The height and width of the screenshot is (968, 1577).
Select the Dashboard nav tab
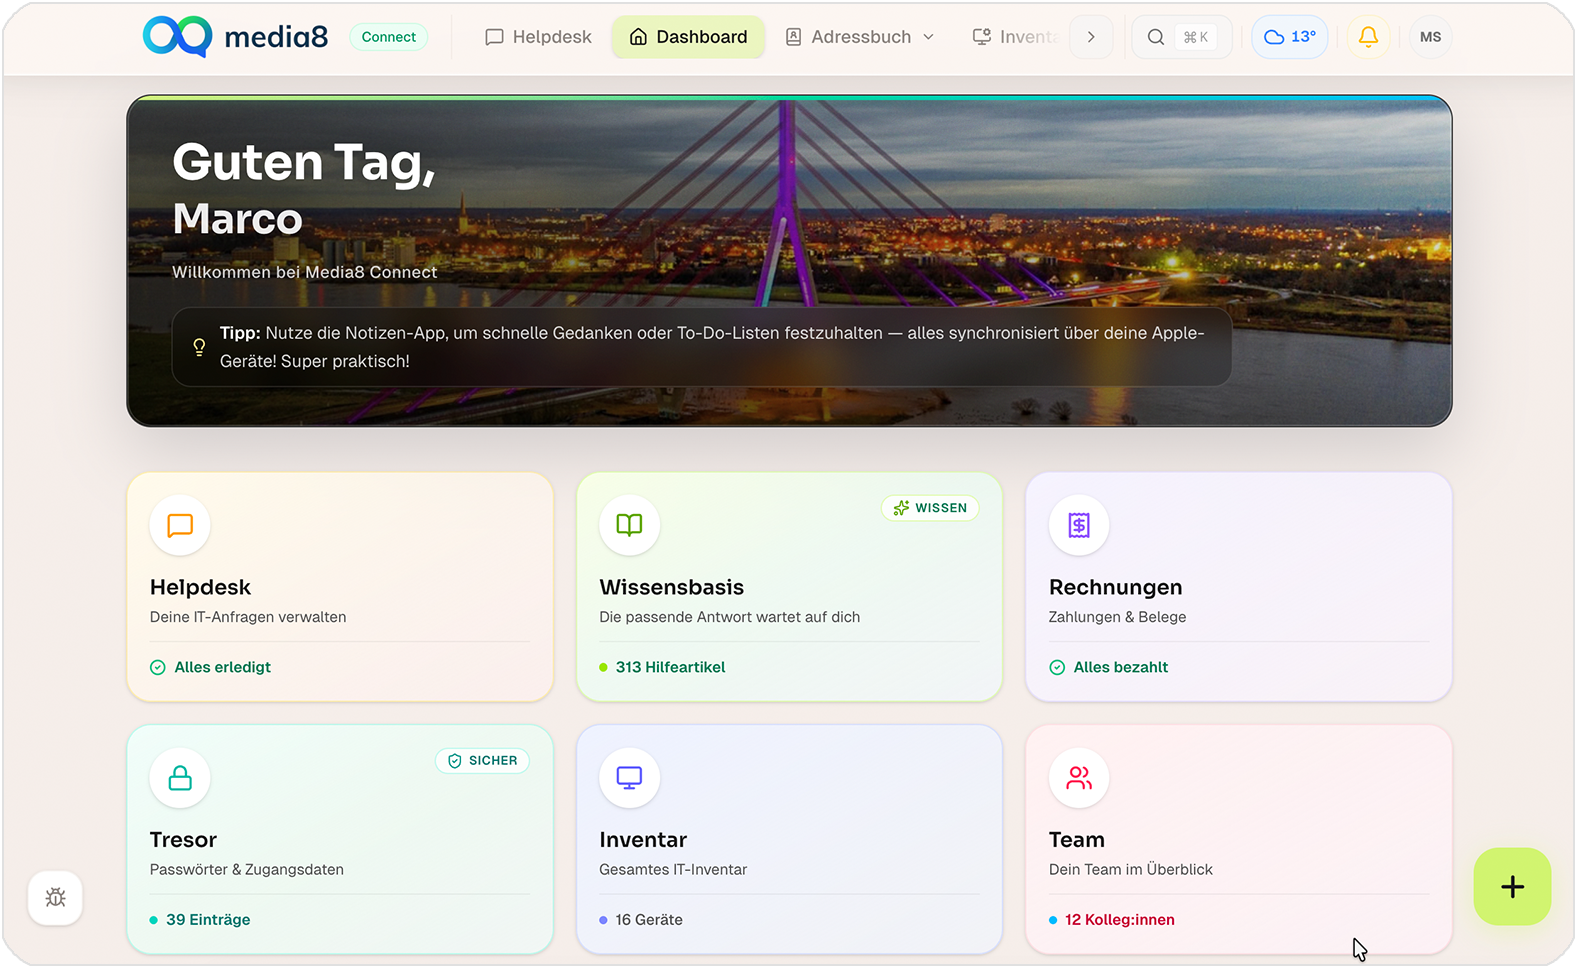coord(688,37)
